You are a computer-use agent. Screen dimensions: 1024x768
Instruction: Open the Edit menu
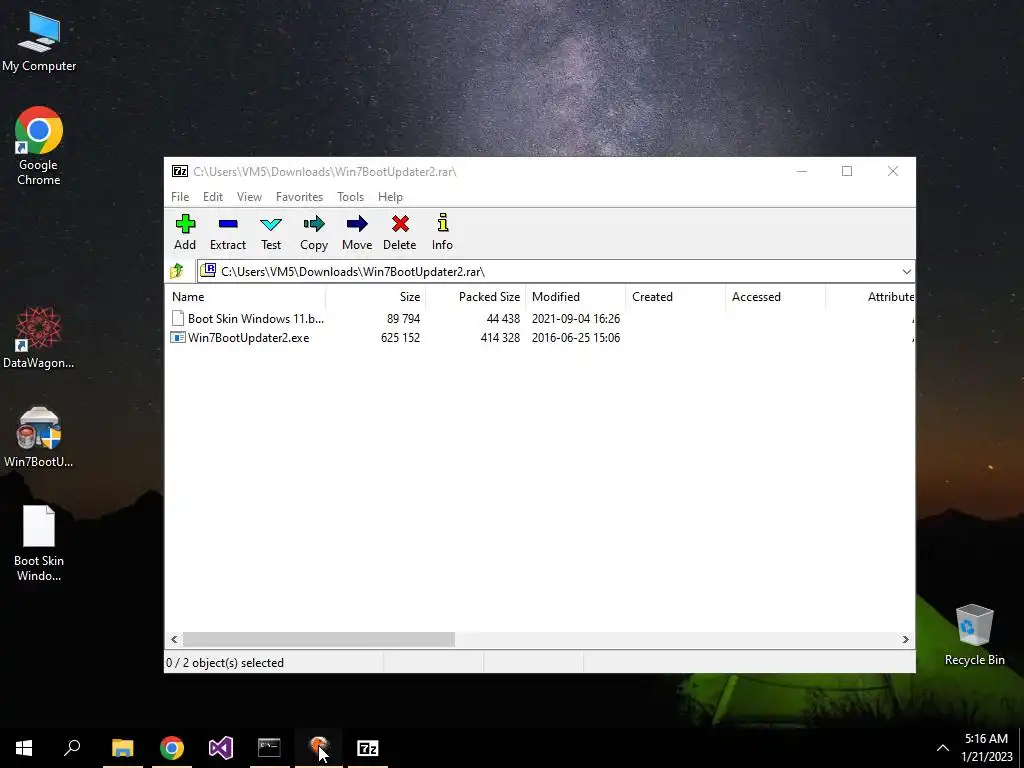(213, 197)
